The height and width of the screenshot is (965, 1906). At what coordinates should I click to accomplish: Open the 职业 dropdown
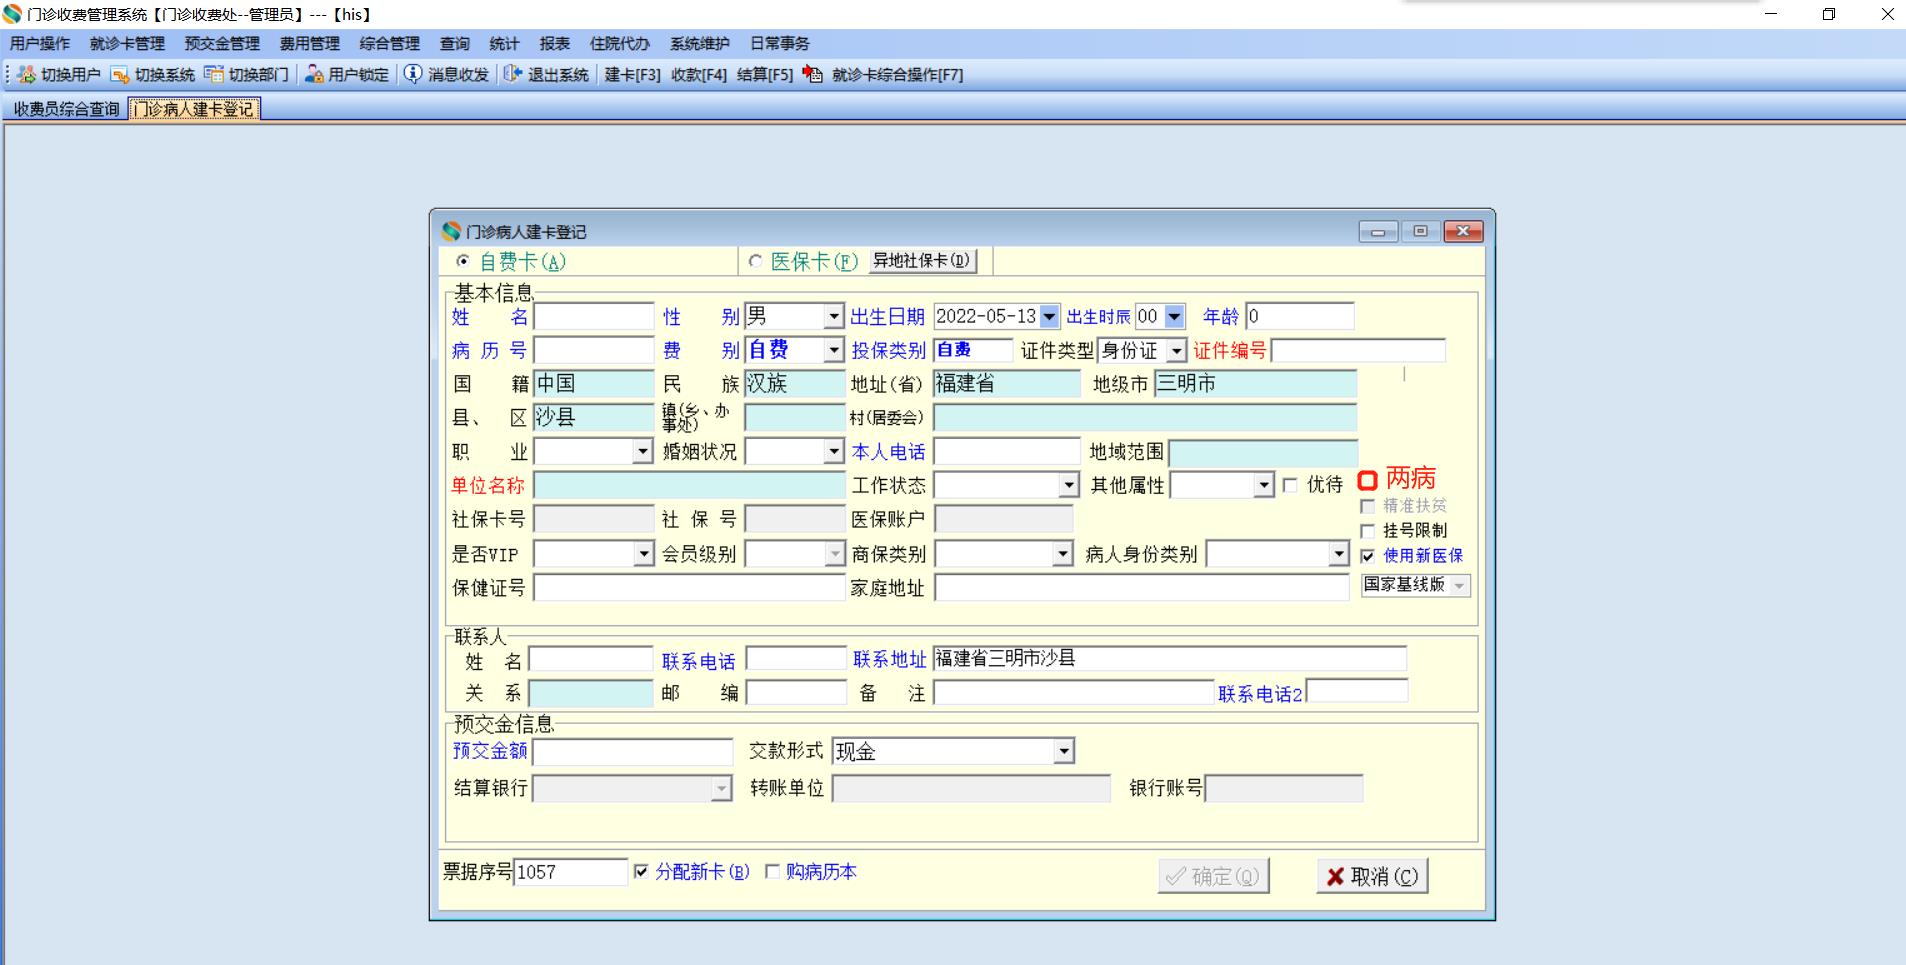pyautogui.click(x=643, y=452)
